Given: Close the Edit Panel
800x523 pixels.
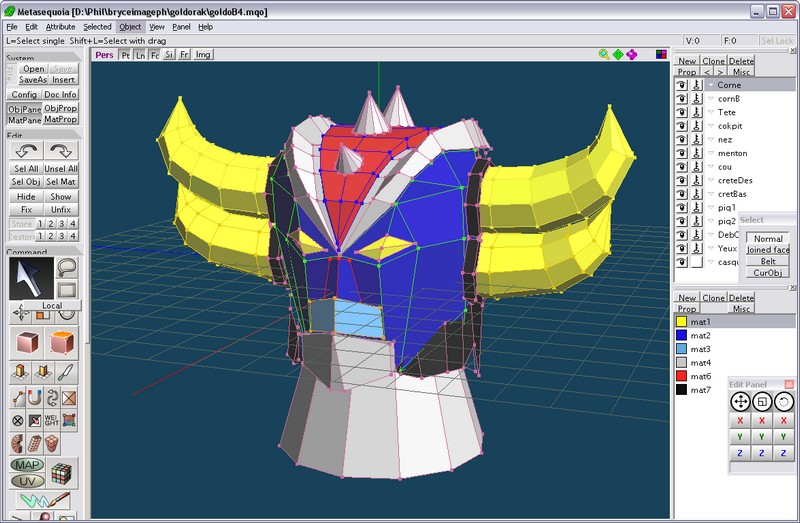Looking at the screenshot, I should click(789, 384).
